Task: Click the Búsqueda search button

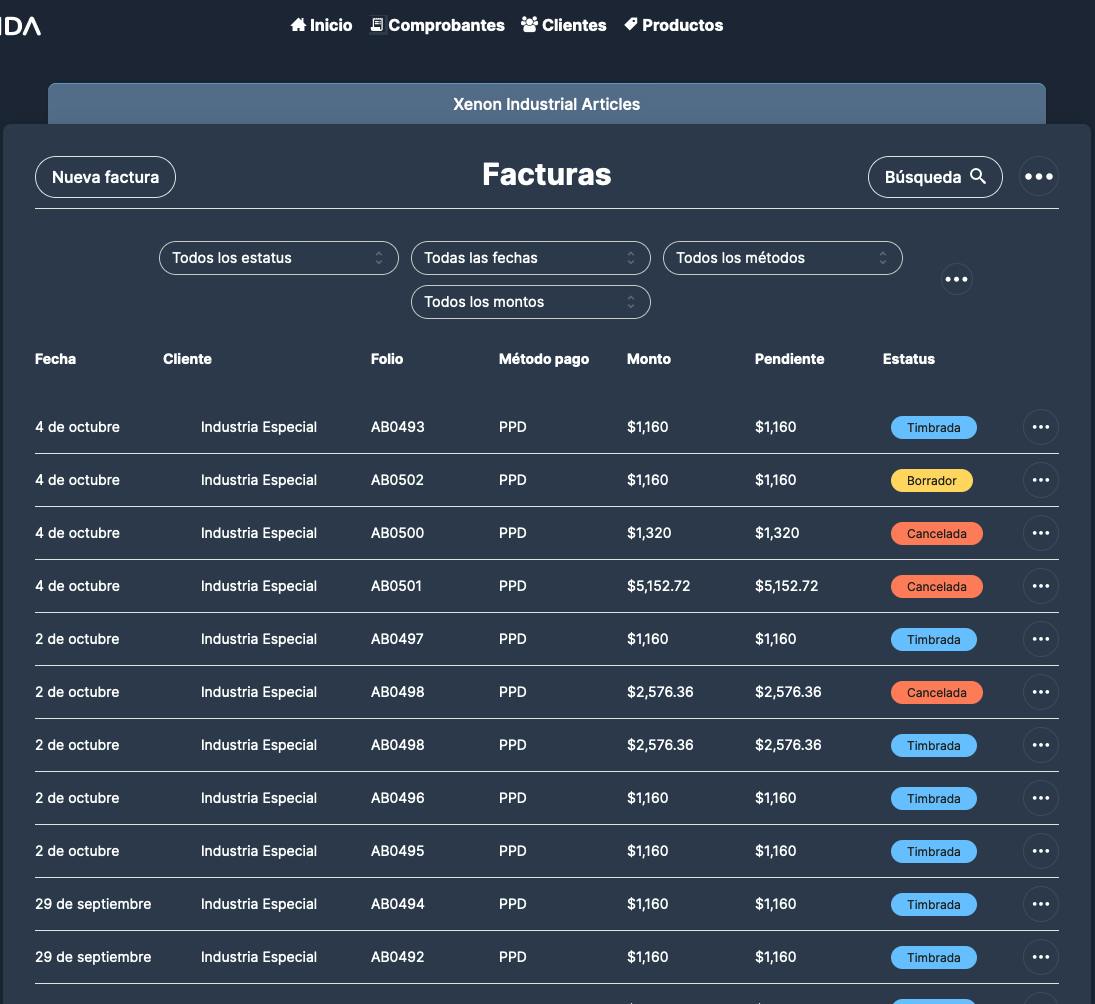Action: [934, 177]
